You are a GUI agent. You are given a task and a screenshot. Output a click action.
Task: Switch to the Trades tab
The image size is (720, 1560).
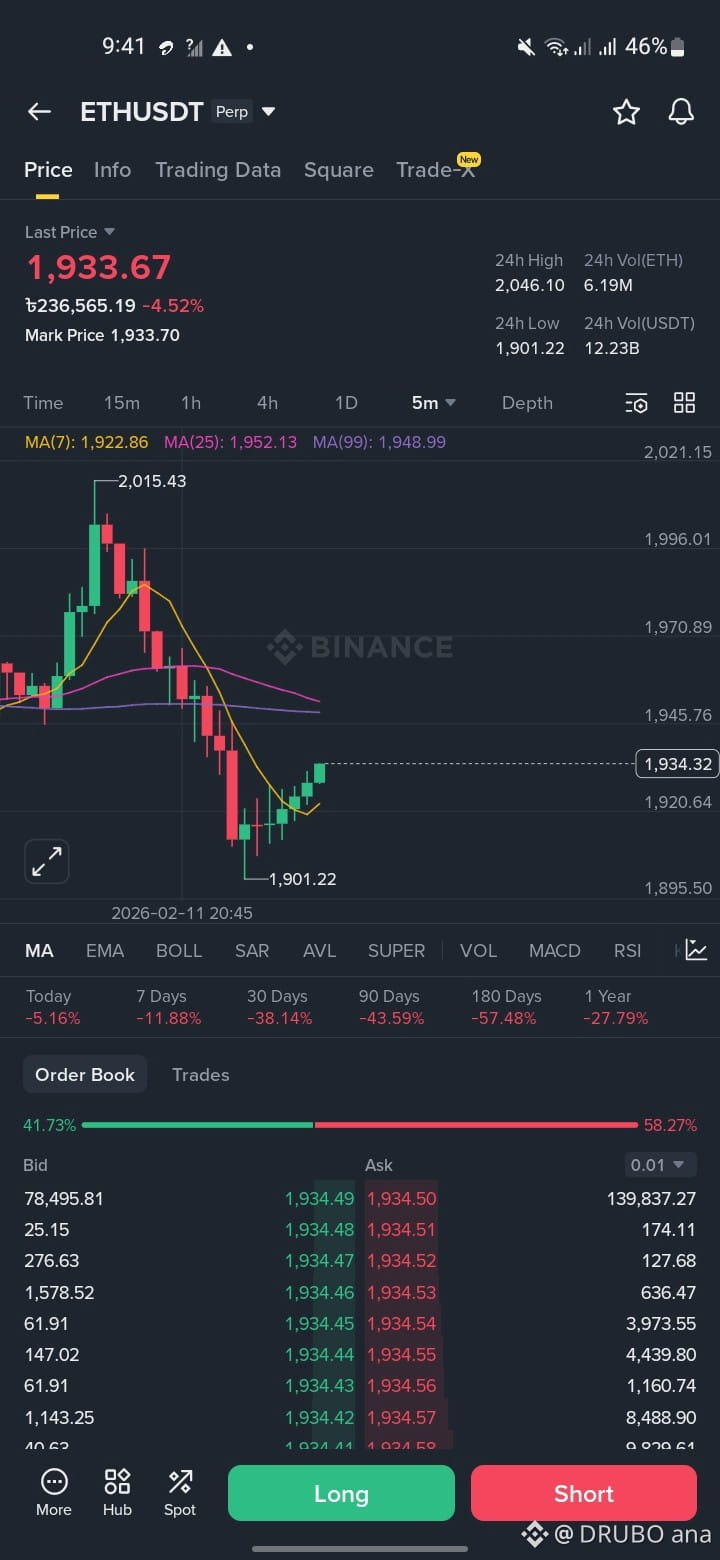[x=201, y=1075]
